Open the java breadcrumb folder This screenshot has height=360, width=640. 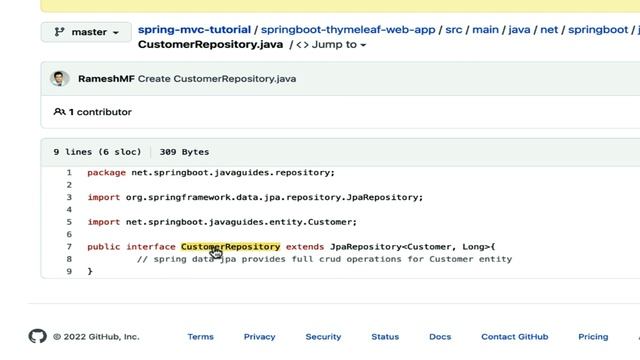coord(519,30)
